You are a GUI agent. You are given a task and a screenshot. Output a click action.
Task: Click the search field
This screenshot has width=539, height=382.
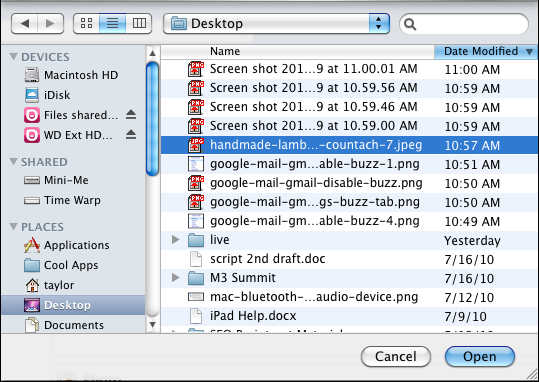pyautogui.click(x=464, y=24)
